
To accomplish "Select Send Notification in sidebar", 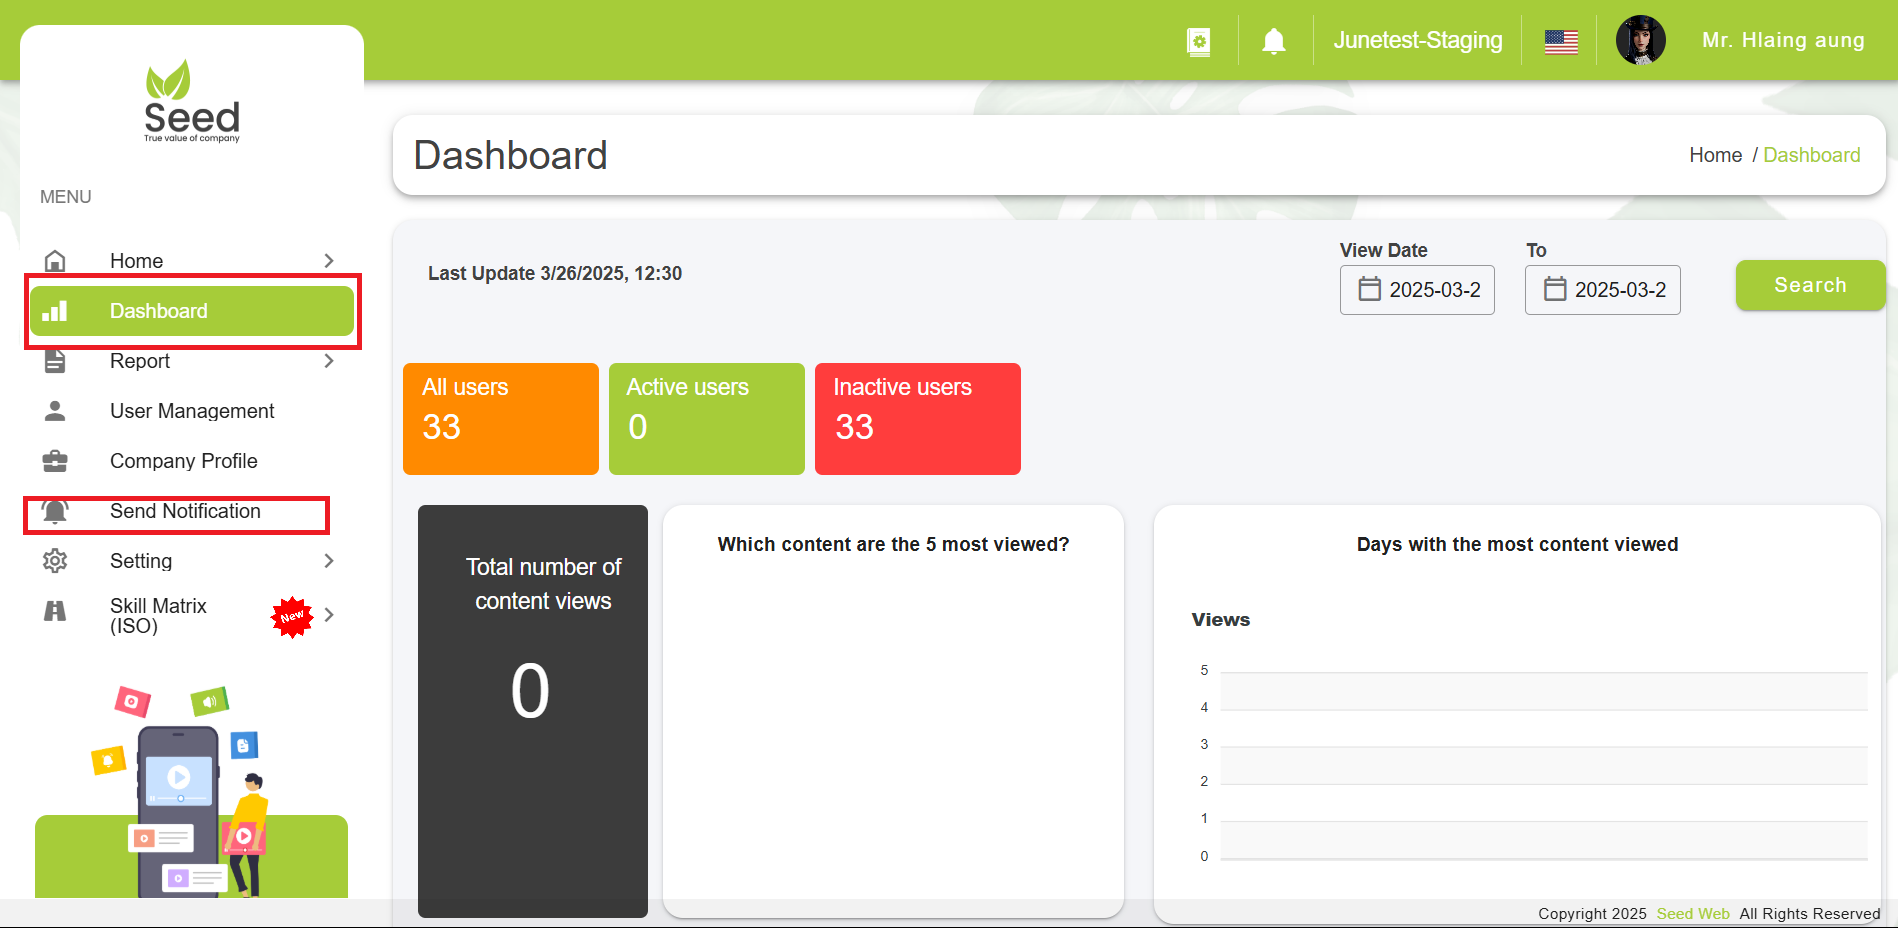I will [x=185, y=512].
